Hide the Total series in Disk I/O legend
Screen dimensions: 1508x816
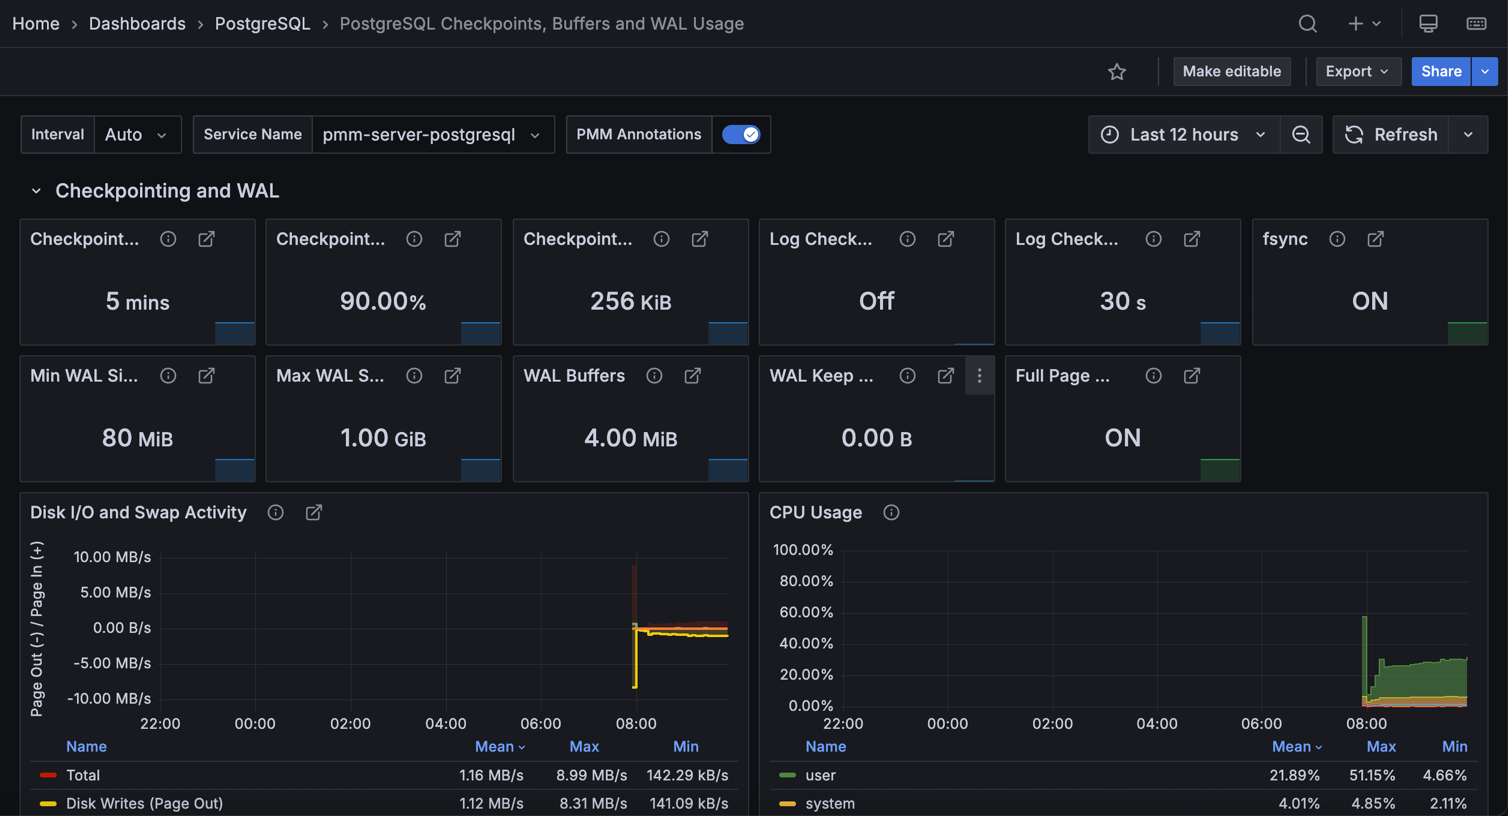pos(83,775)
